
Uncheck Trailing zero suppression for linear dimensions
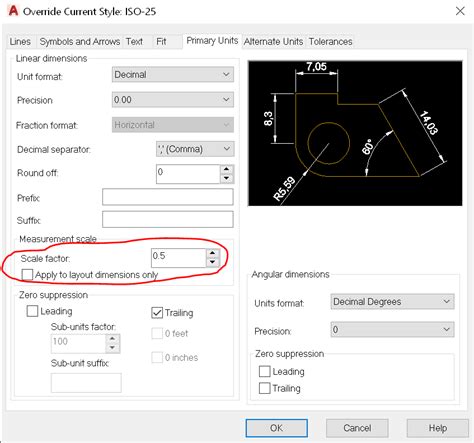tap(157, 313)
